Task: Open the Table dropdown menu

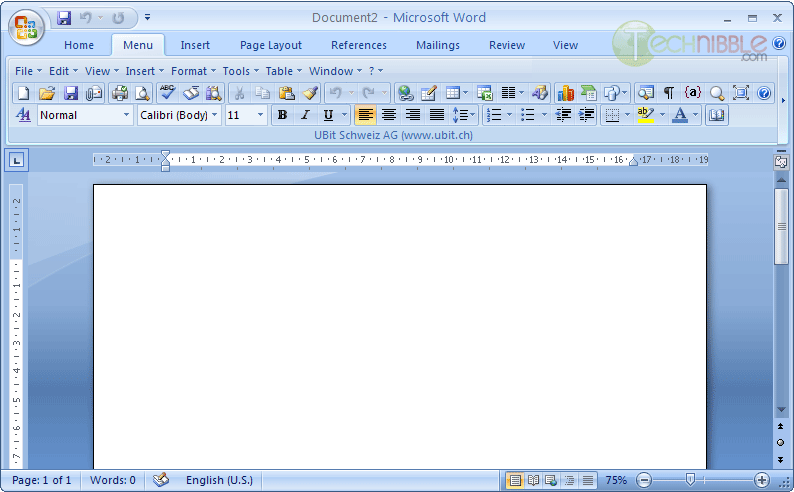Action: [284, 71]
